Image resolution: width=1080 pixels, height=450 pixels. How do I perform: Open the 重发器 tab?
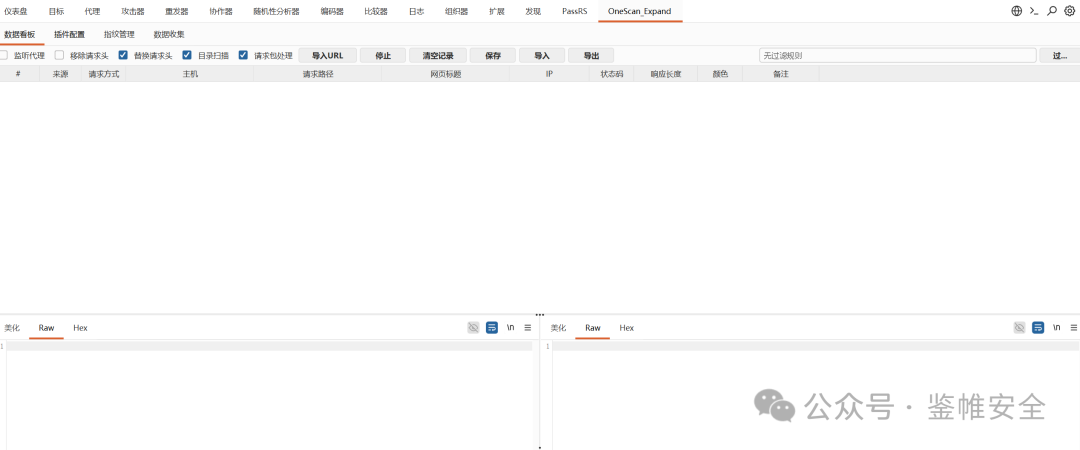(x=176, y=11)
